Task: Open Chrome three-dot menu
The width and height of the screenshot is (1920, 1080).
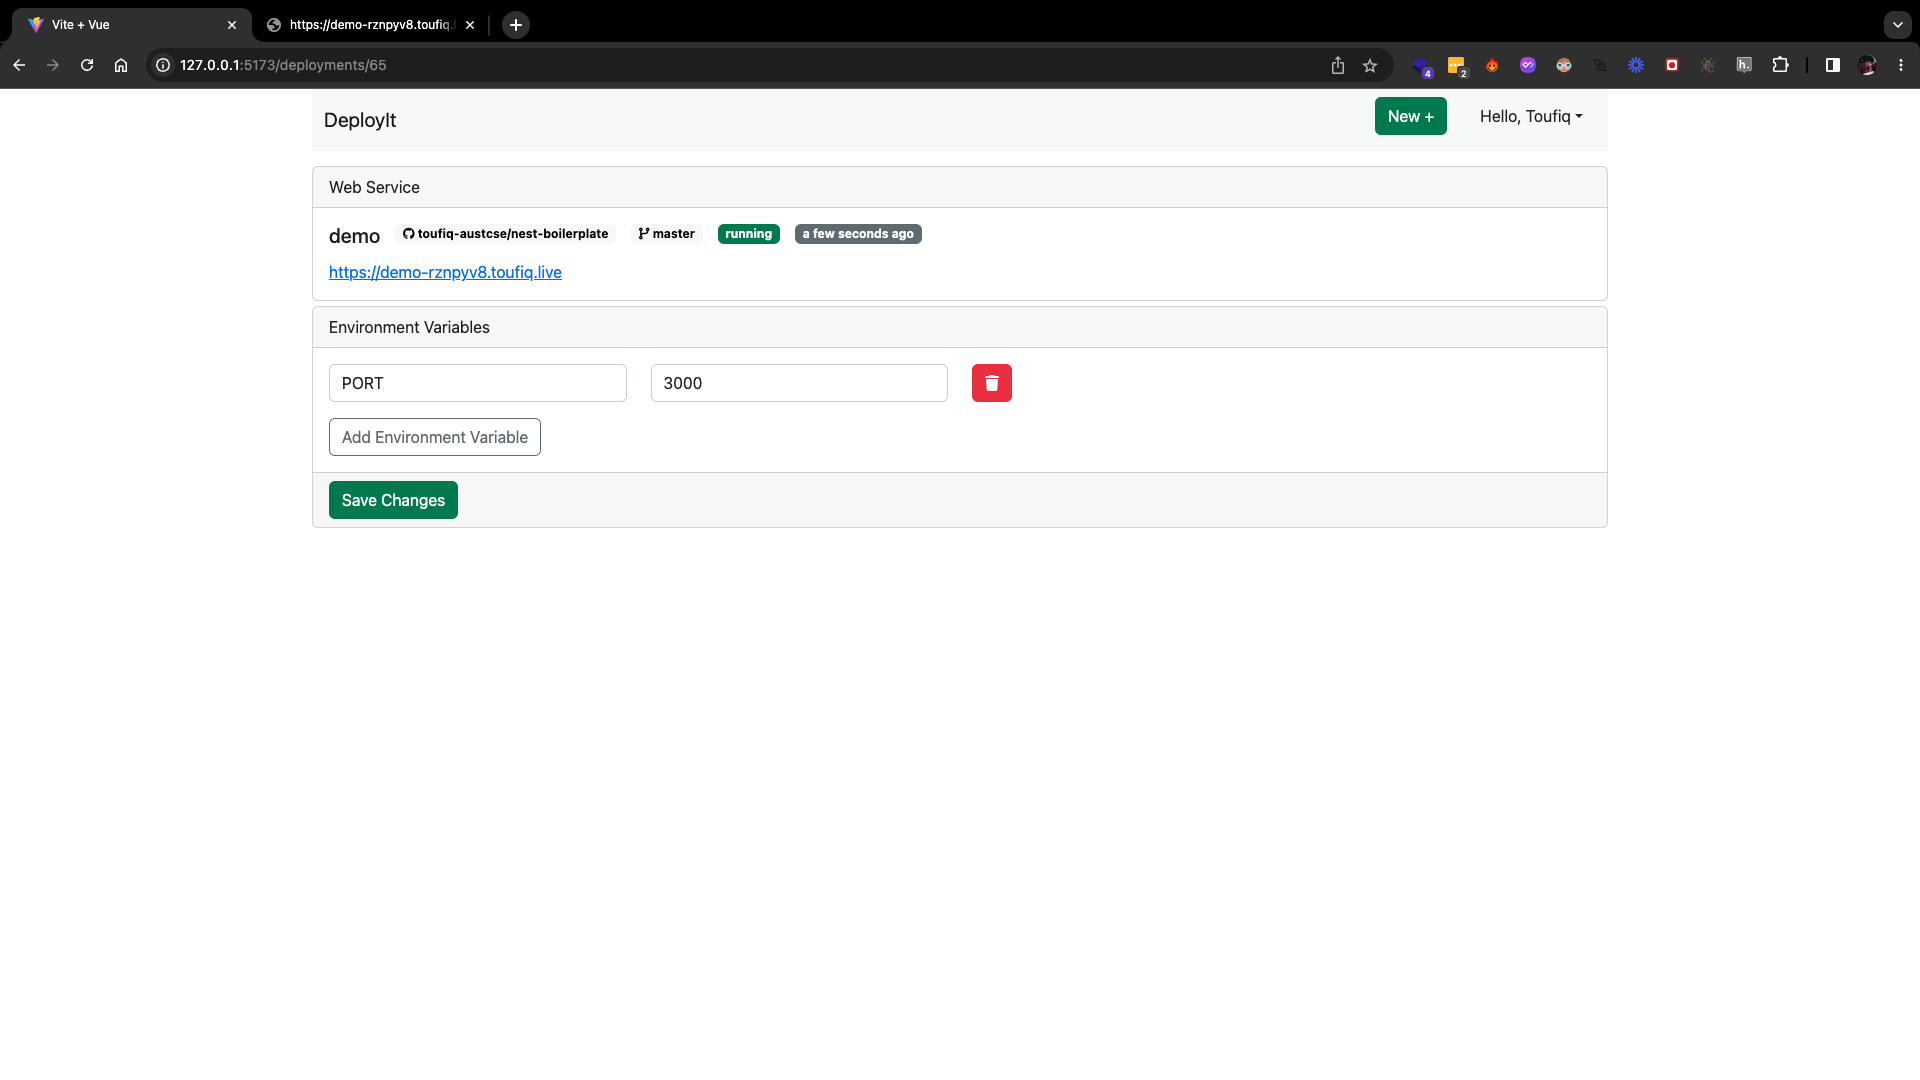Action: point(1901,65)
